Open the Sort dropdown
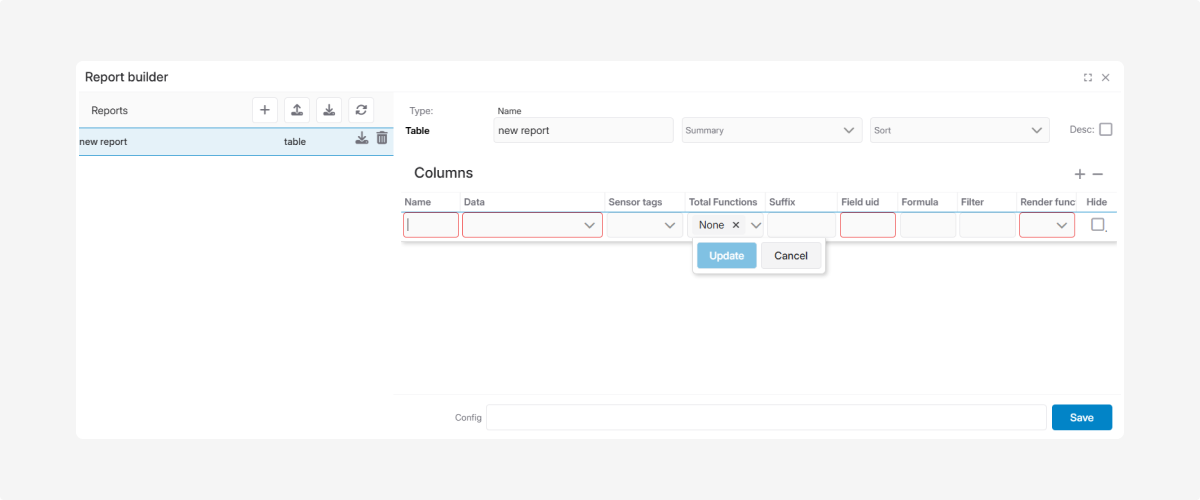Image resolution: width=1200 pixels, height=500 pixels. (x=959, y=130)
